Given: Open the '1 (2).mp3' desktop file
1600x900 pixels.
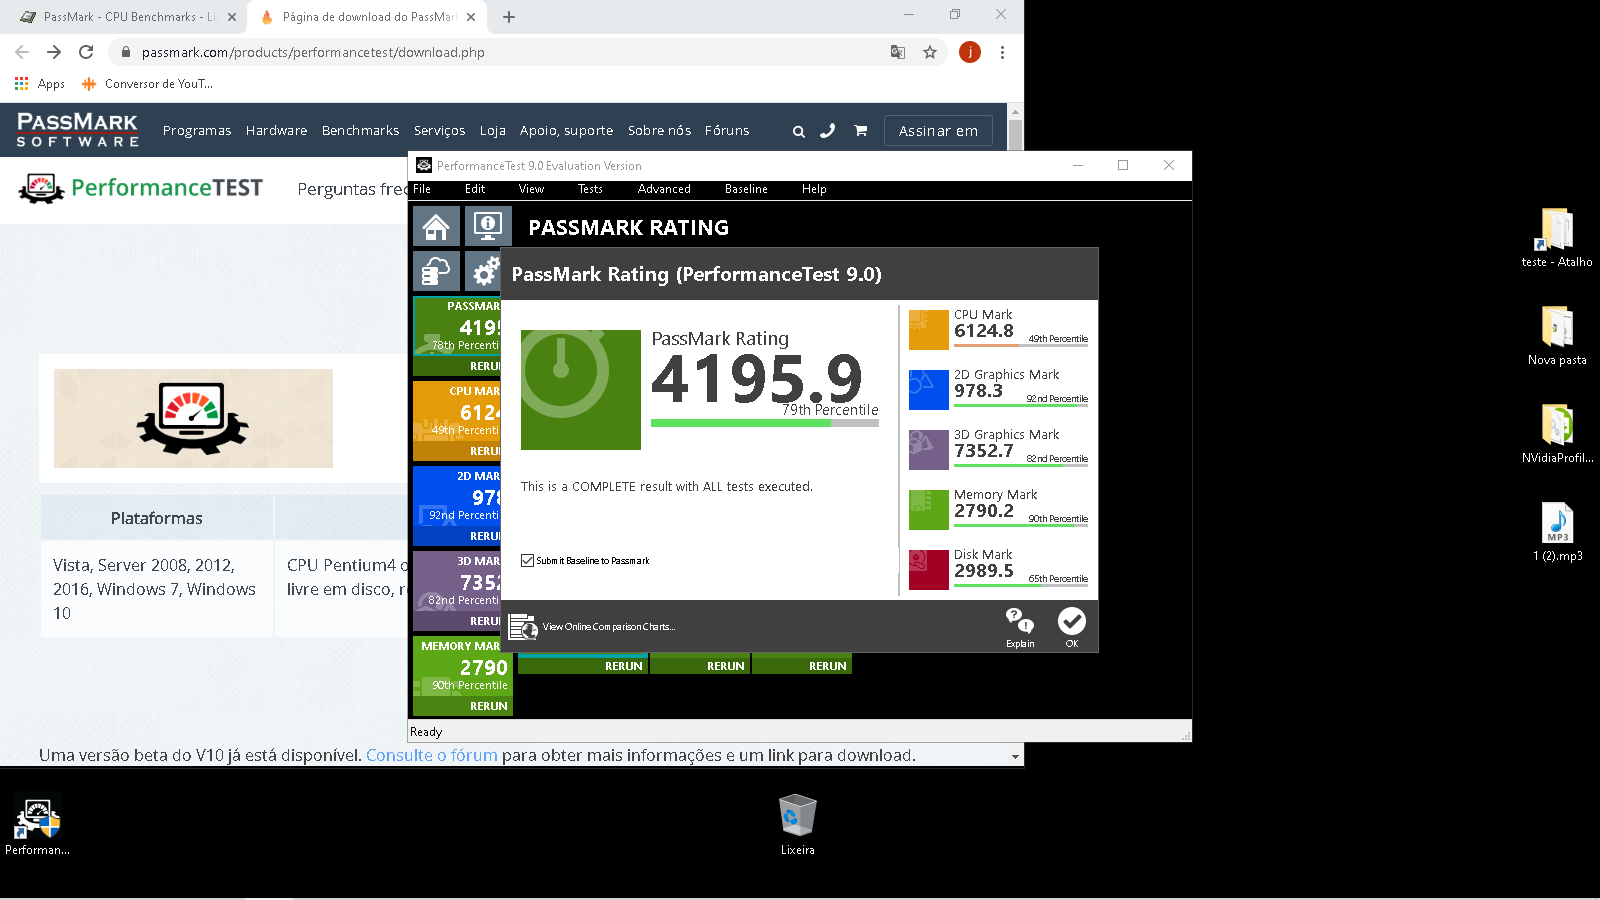Looking at the screenshot, I should coord(1557,531).
